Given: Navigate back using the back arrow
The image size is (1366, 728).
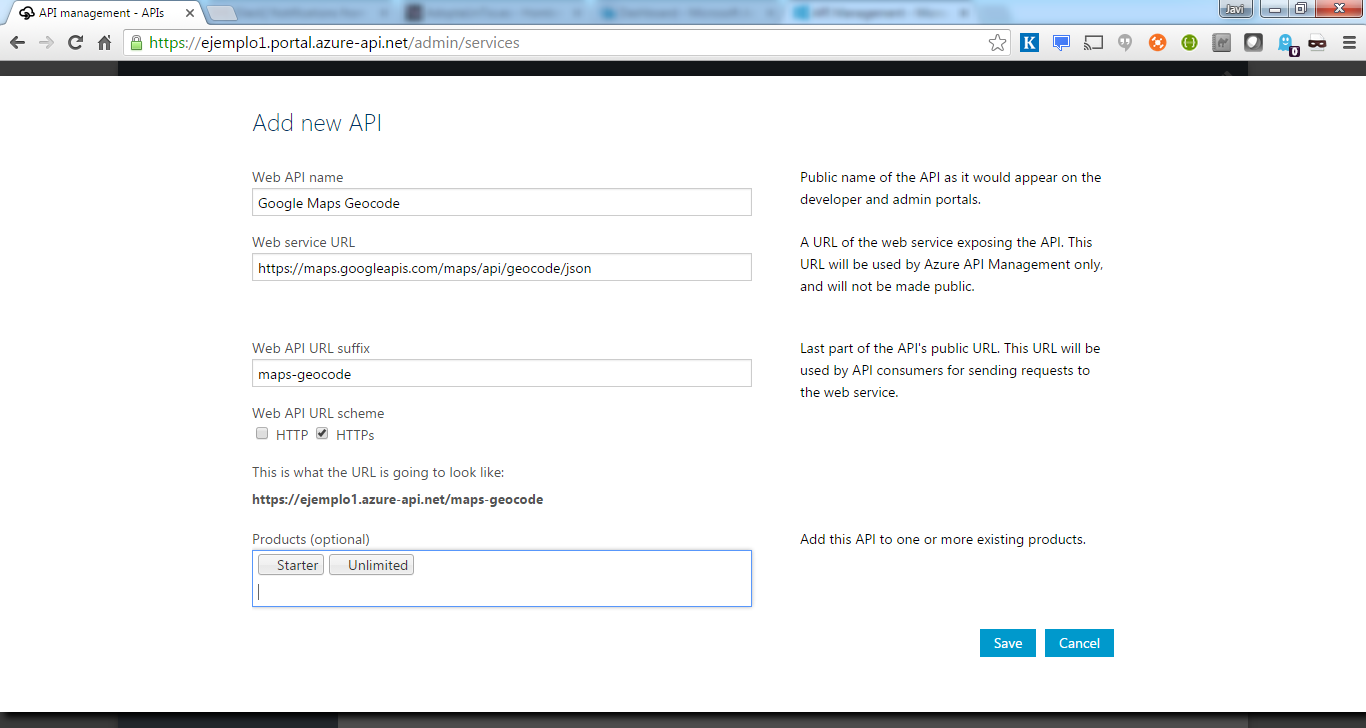Looking at the screenshot, I should click(x=16, y=42).
